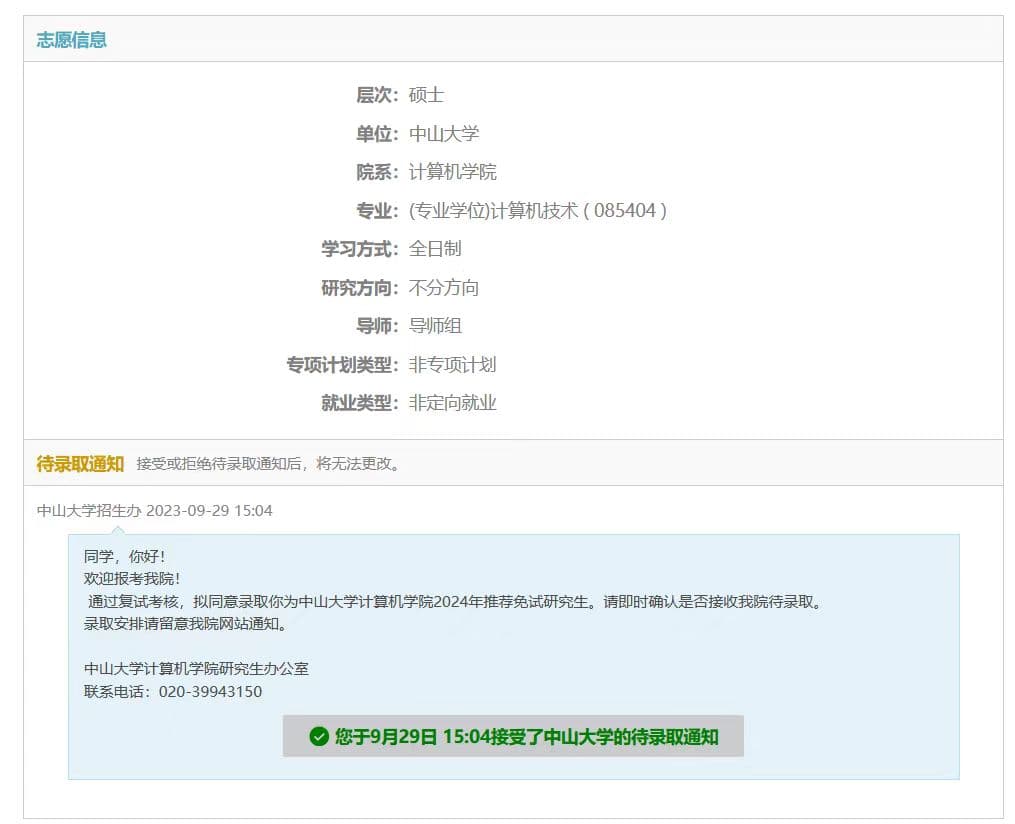Viewport: 1015px width, 824px height.
Task: Click the accepted 待录取通知 confirmation banner
Action: (x=513, y=737)
